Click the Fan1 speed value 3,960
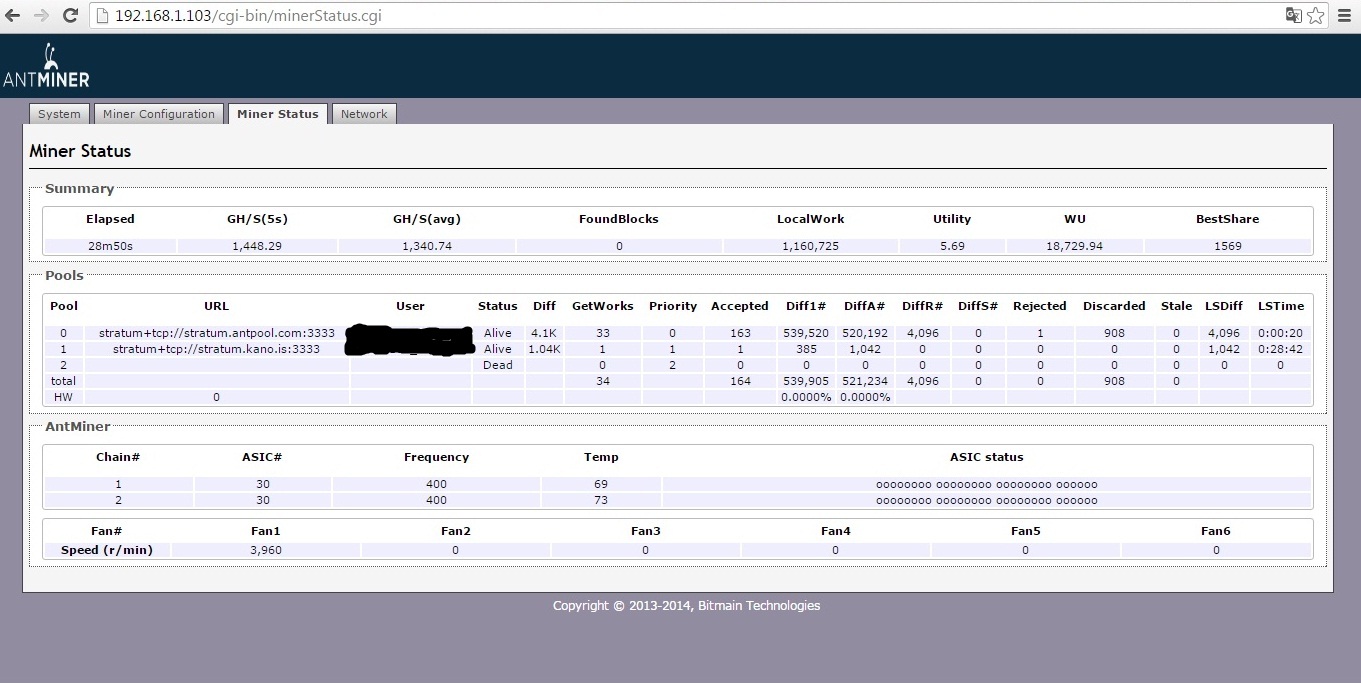The width and height of the screenshot is (1361, 683). tap(265, 550)
